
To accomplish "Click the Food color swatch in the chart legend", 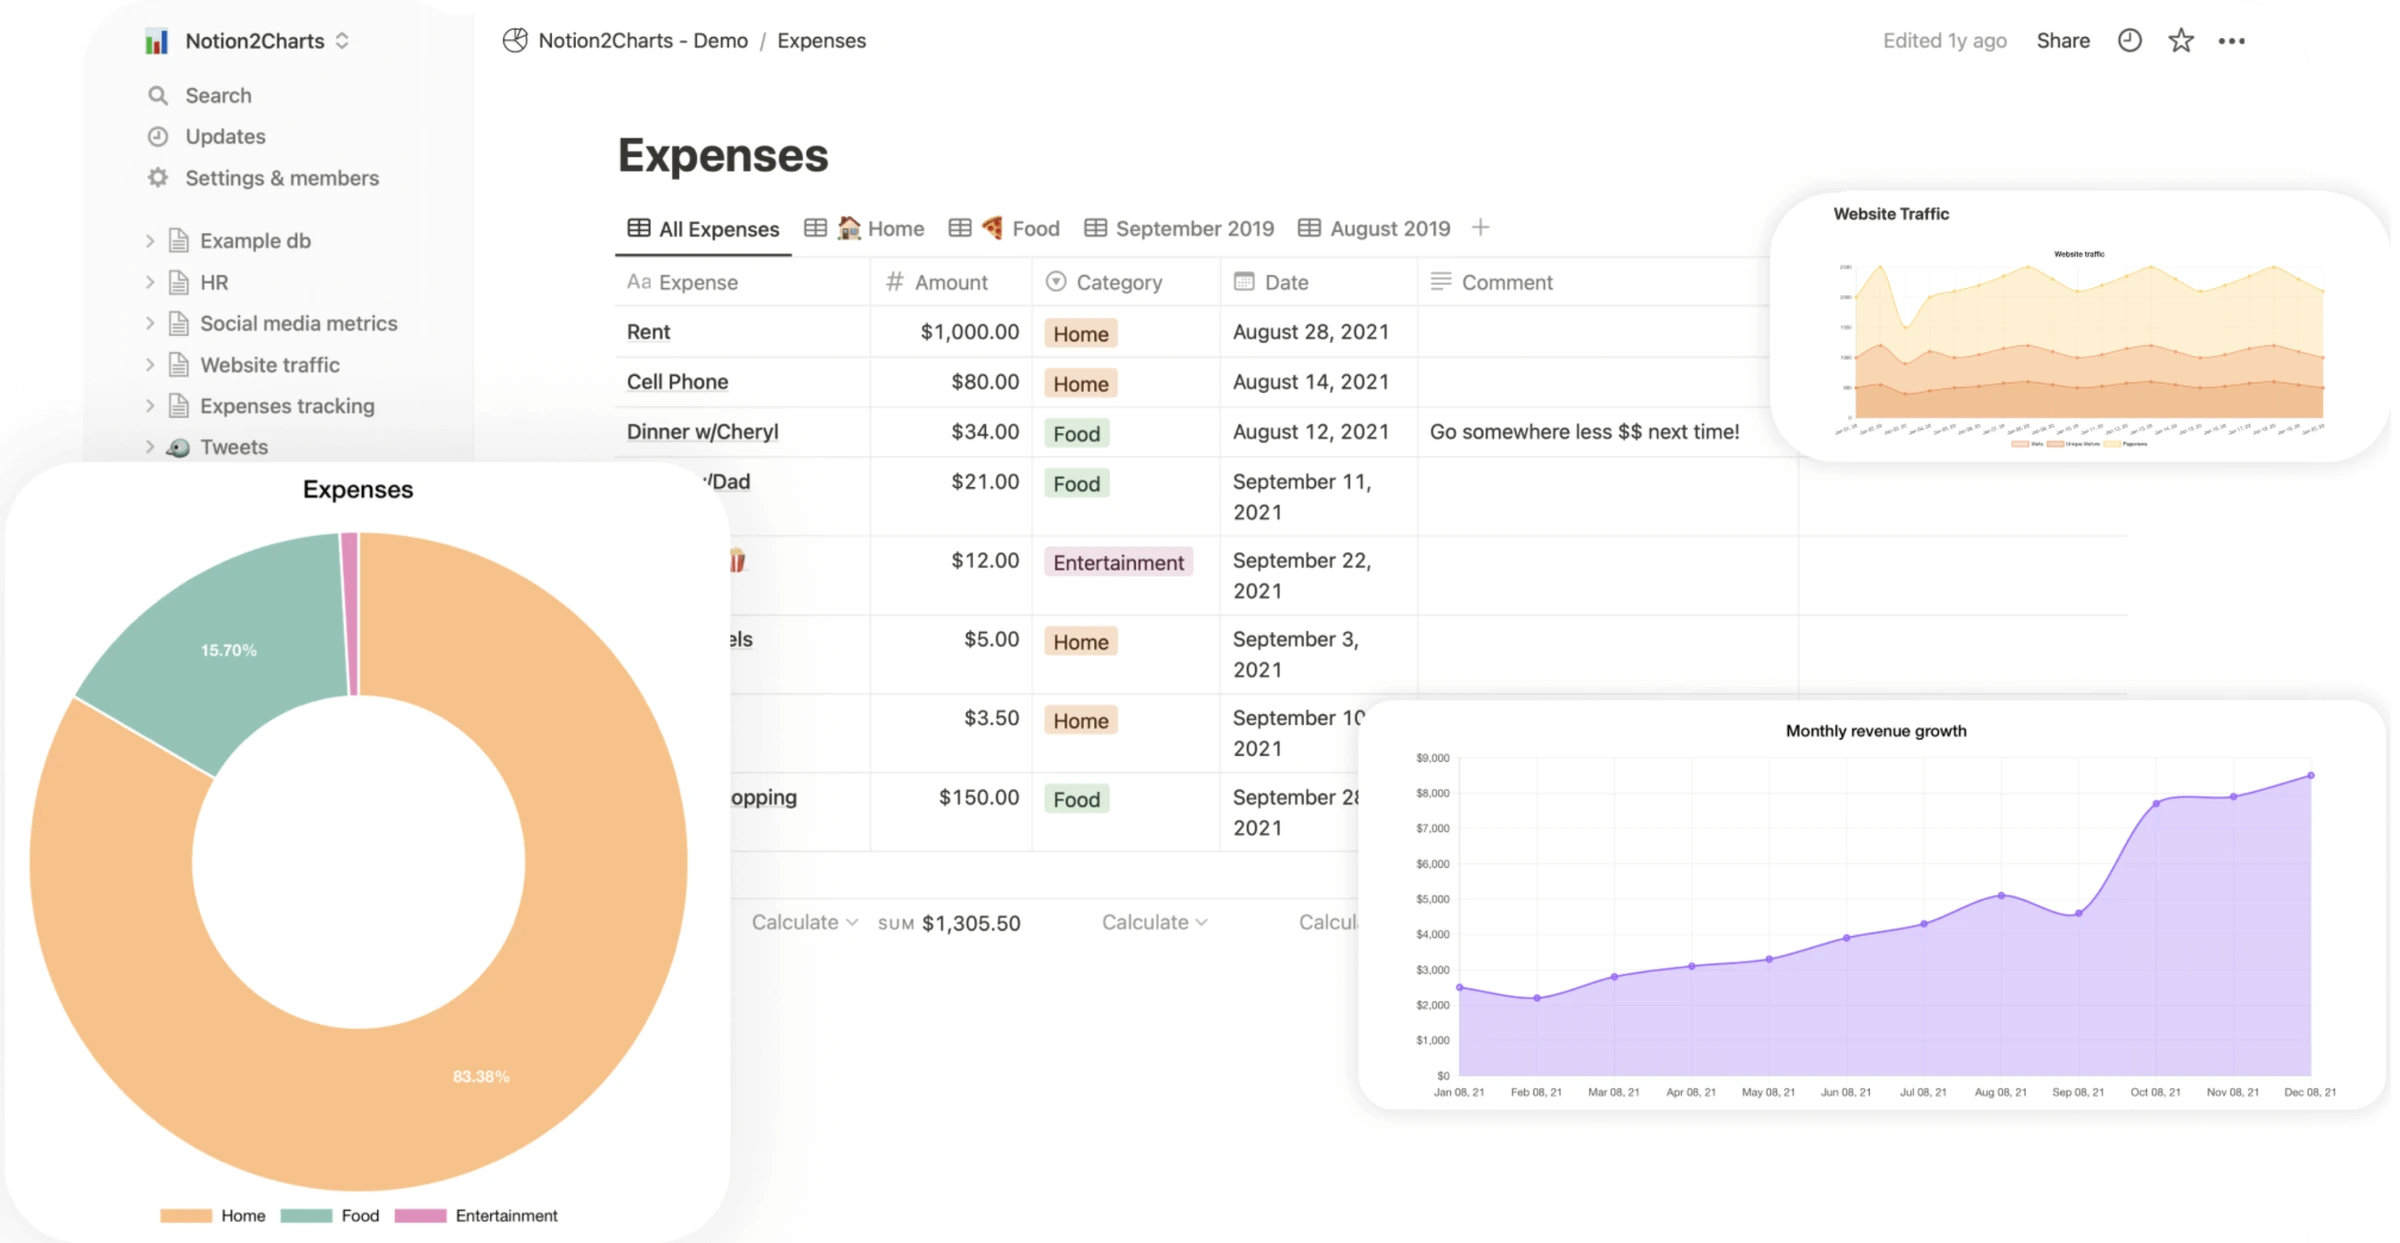I will [x=306, y=1215].
